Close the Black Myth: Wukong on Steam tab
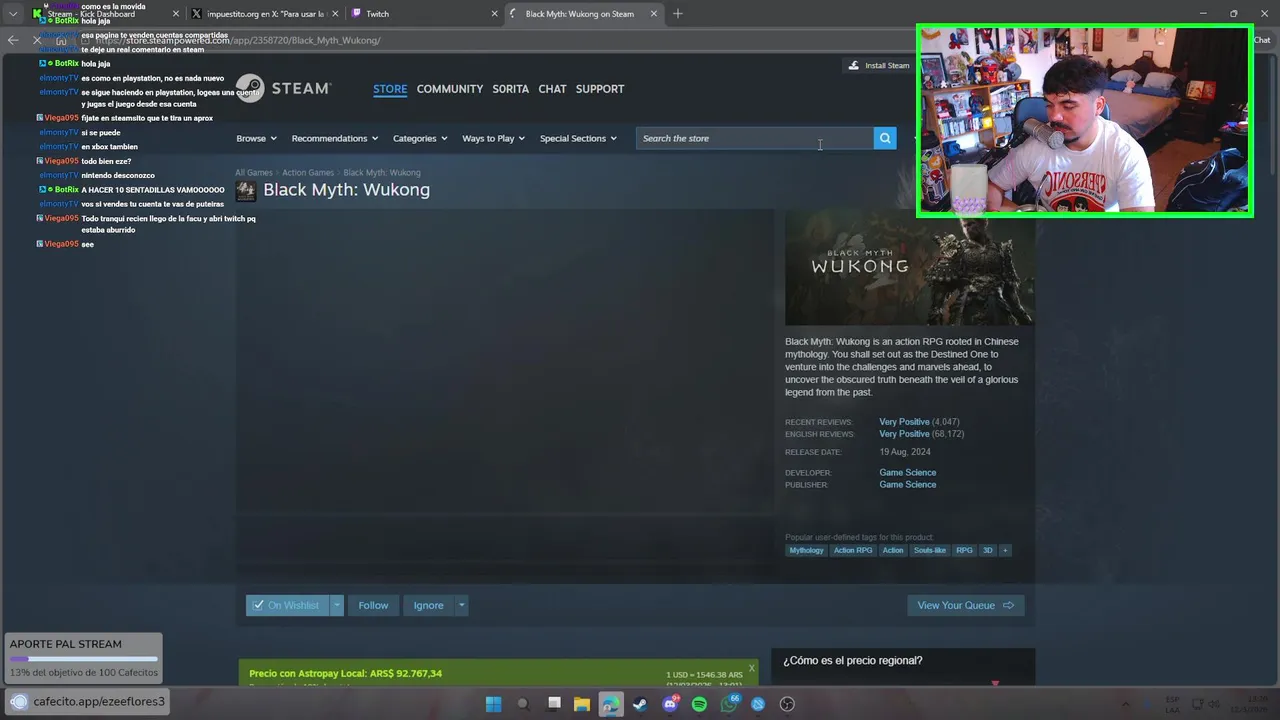This screenshot has width=1280, height=720. (x=654, y=14)
